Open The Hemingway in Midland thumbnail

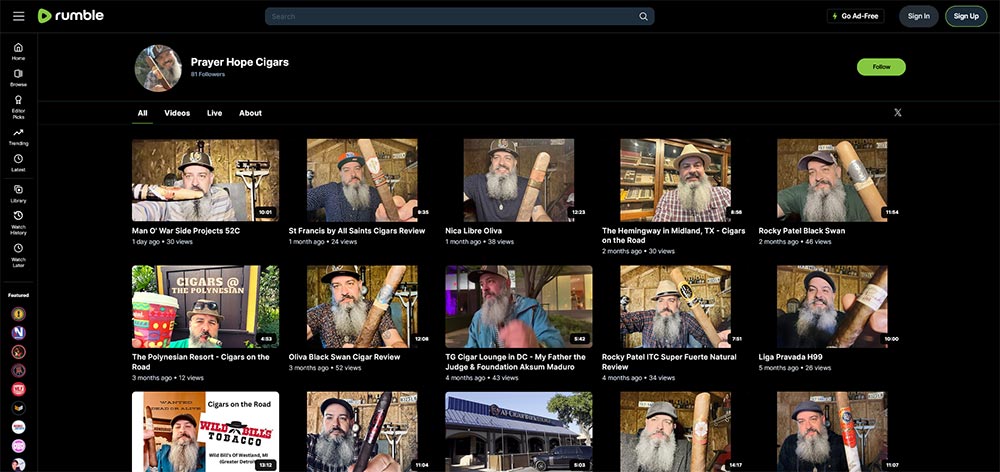click(675, 180)
